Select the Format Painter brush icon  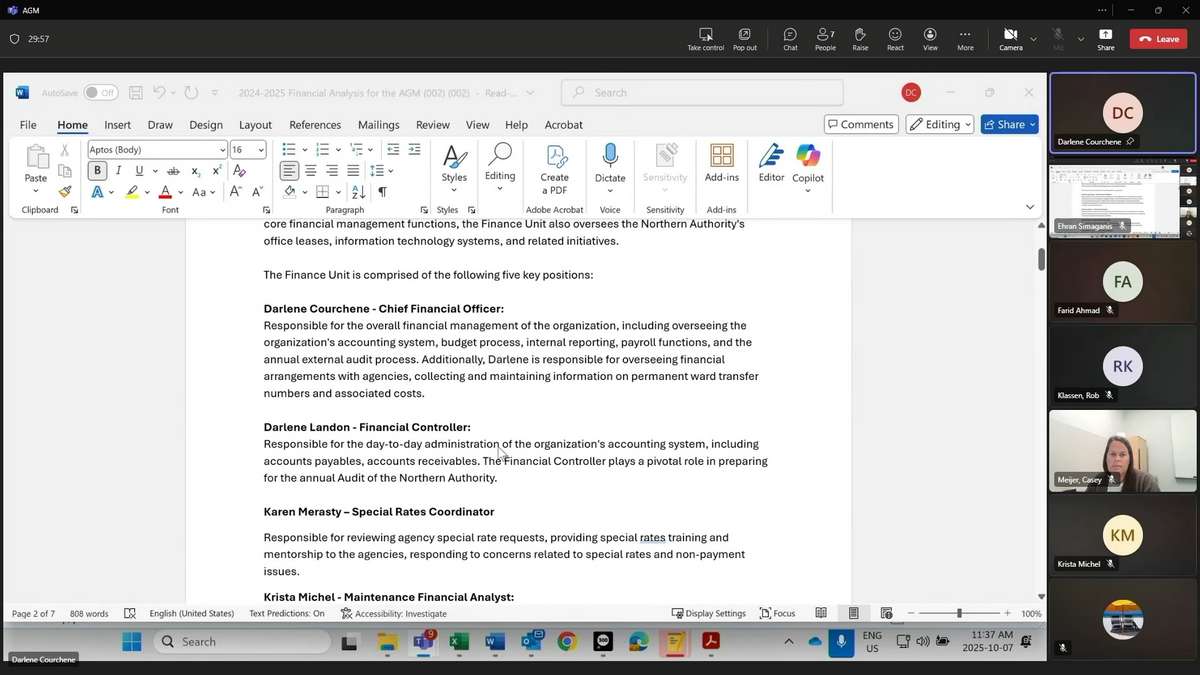click(65, 192)
